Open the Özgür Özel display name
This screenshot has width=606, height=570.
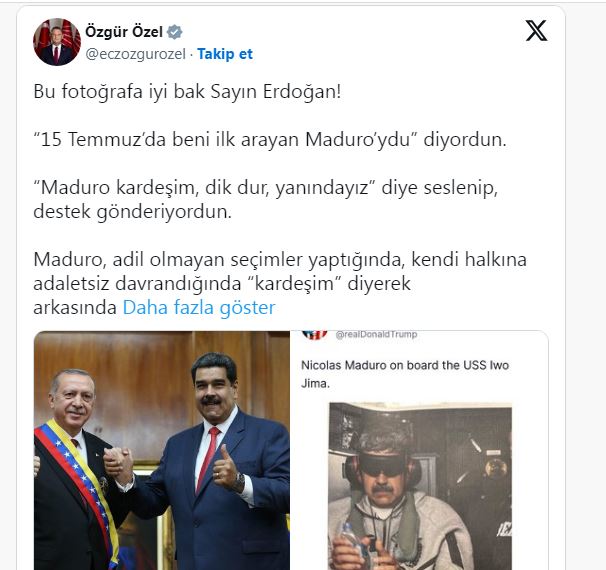(x=124, y=32)
